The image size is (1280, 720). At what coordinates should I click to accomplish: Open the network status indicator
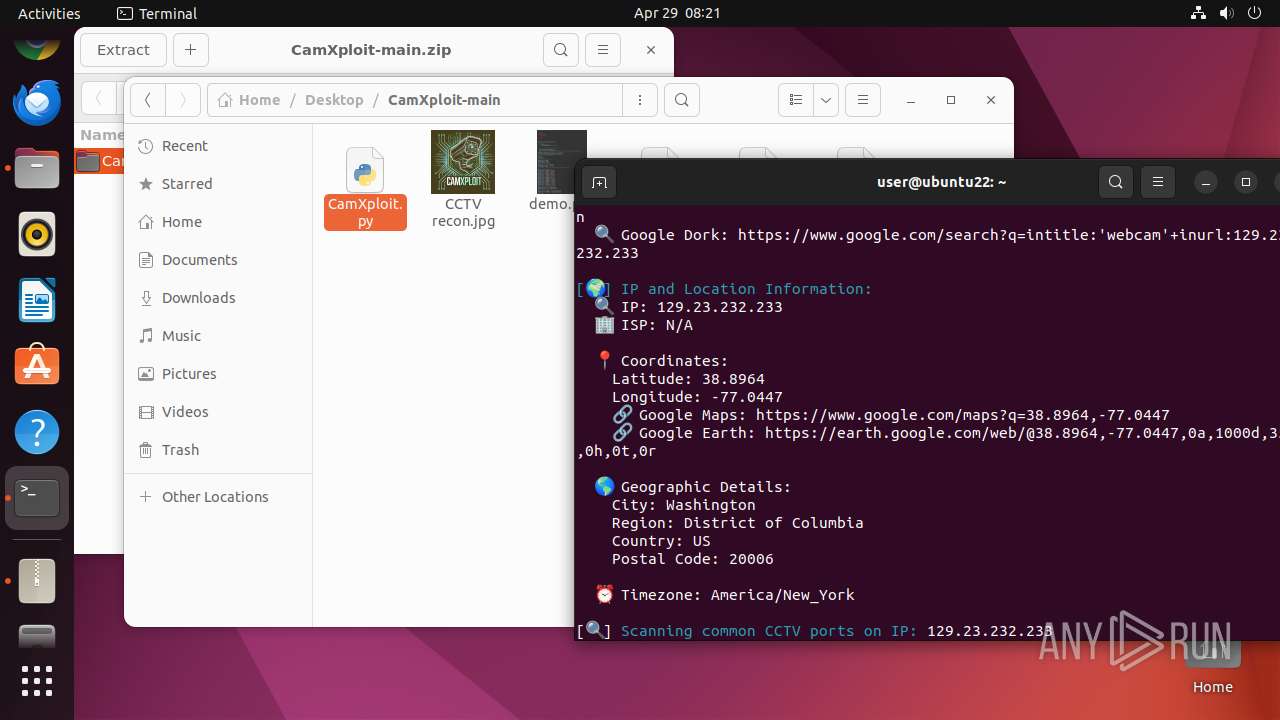pyautogui.click(x=1199, y=14)
